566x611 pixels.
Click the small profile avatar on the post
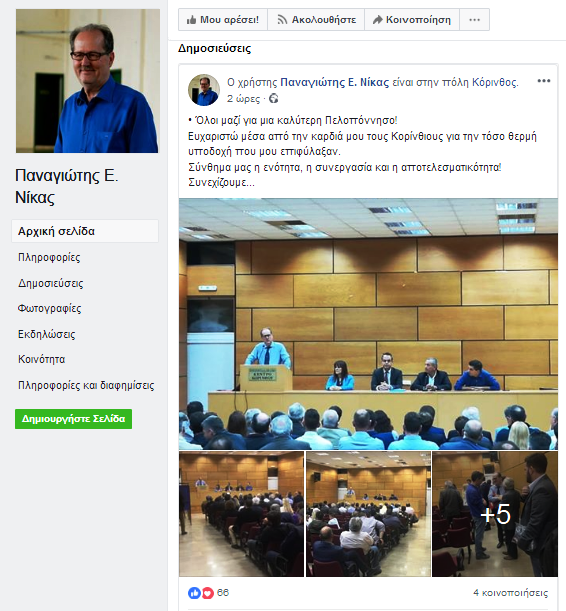[204, 90]
